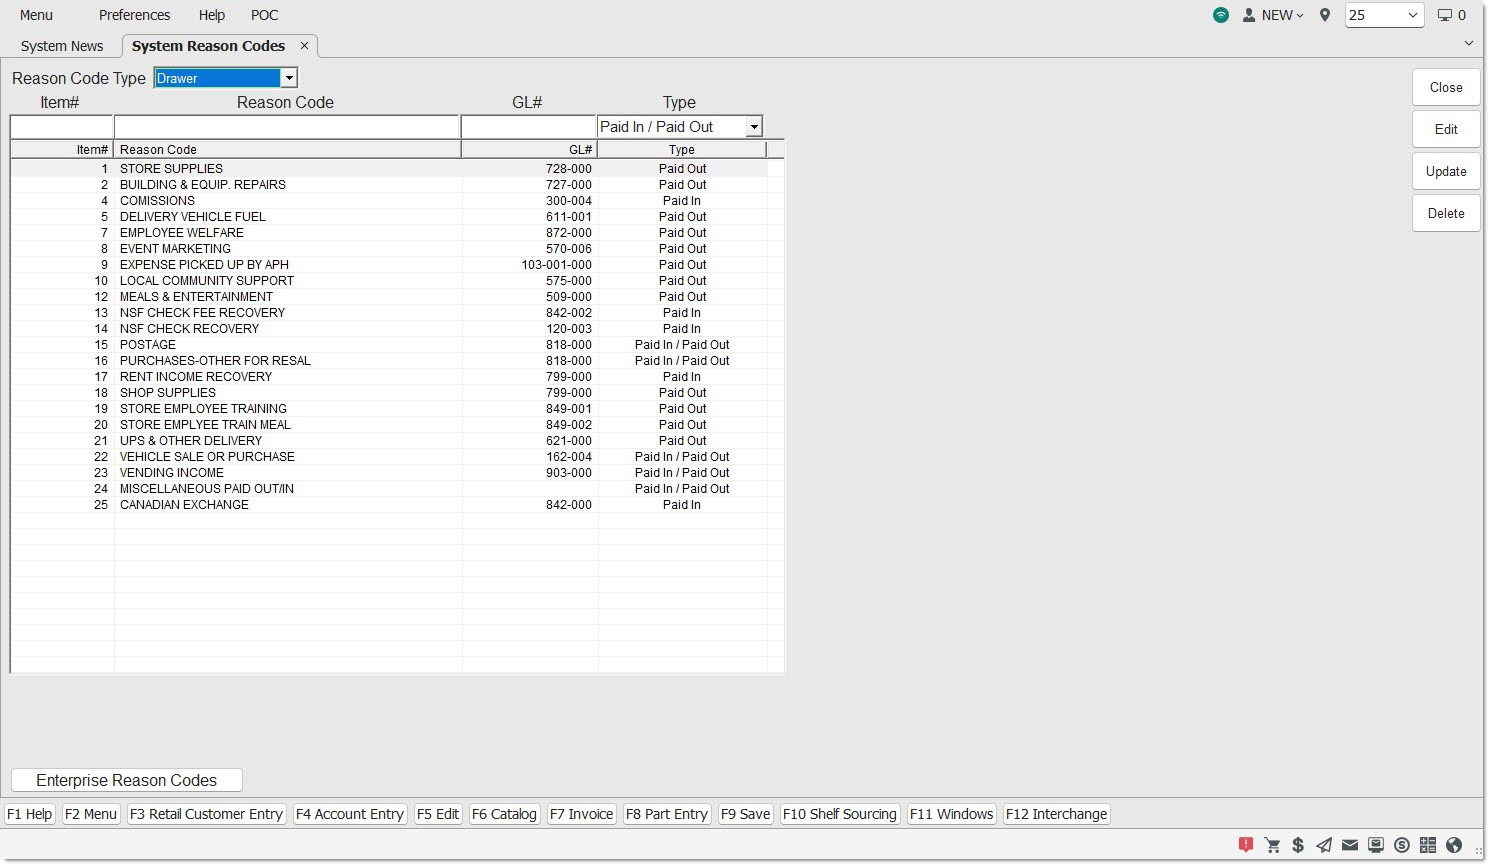Open the Paid In / Paid Out type dropdown
Viewport: 1489px width, 865px height.
pos(754,127)
